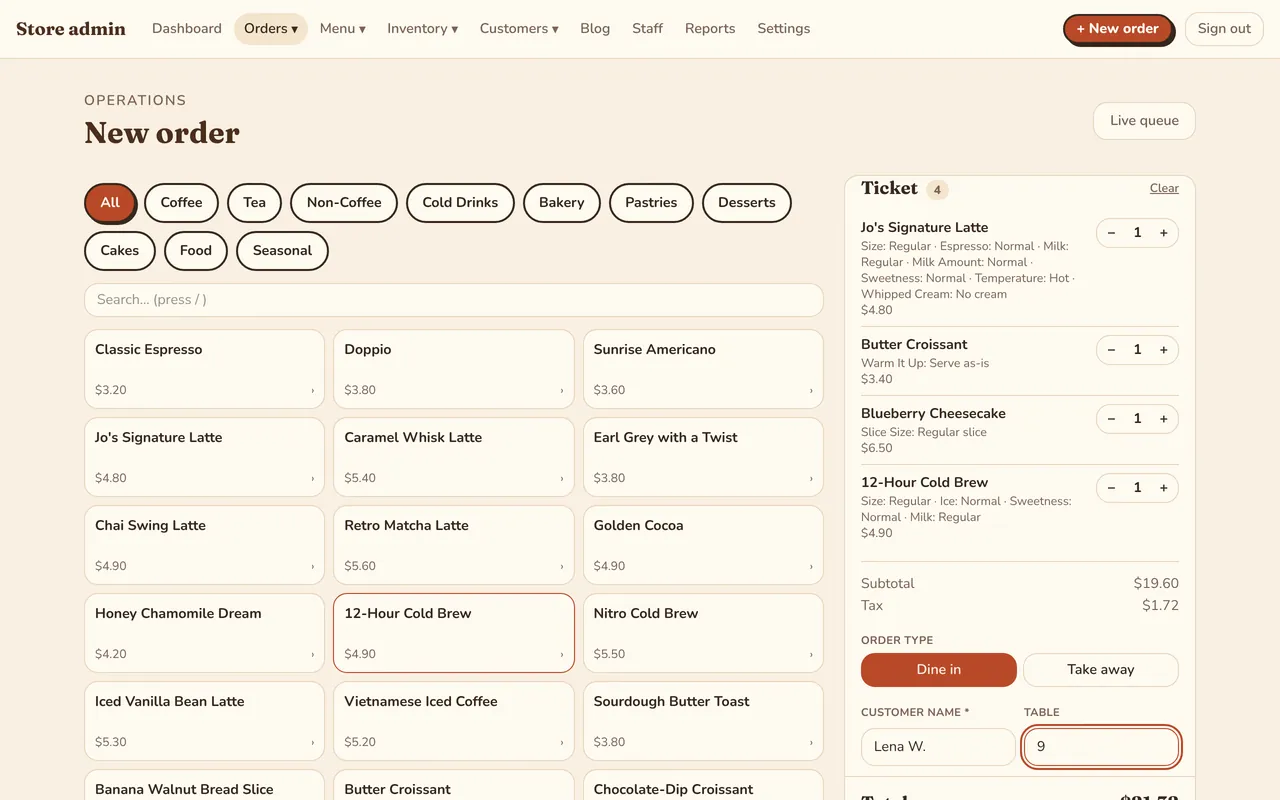Filter menu items by Coffee
1280x800 pixels.
point(181,203)
